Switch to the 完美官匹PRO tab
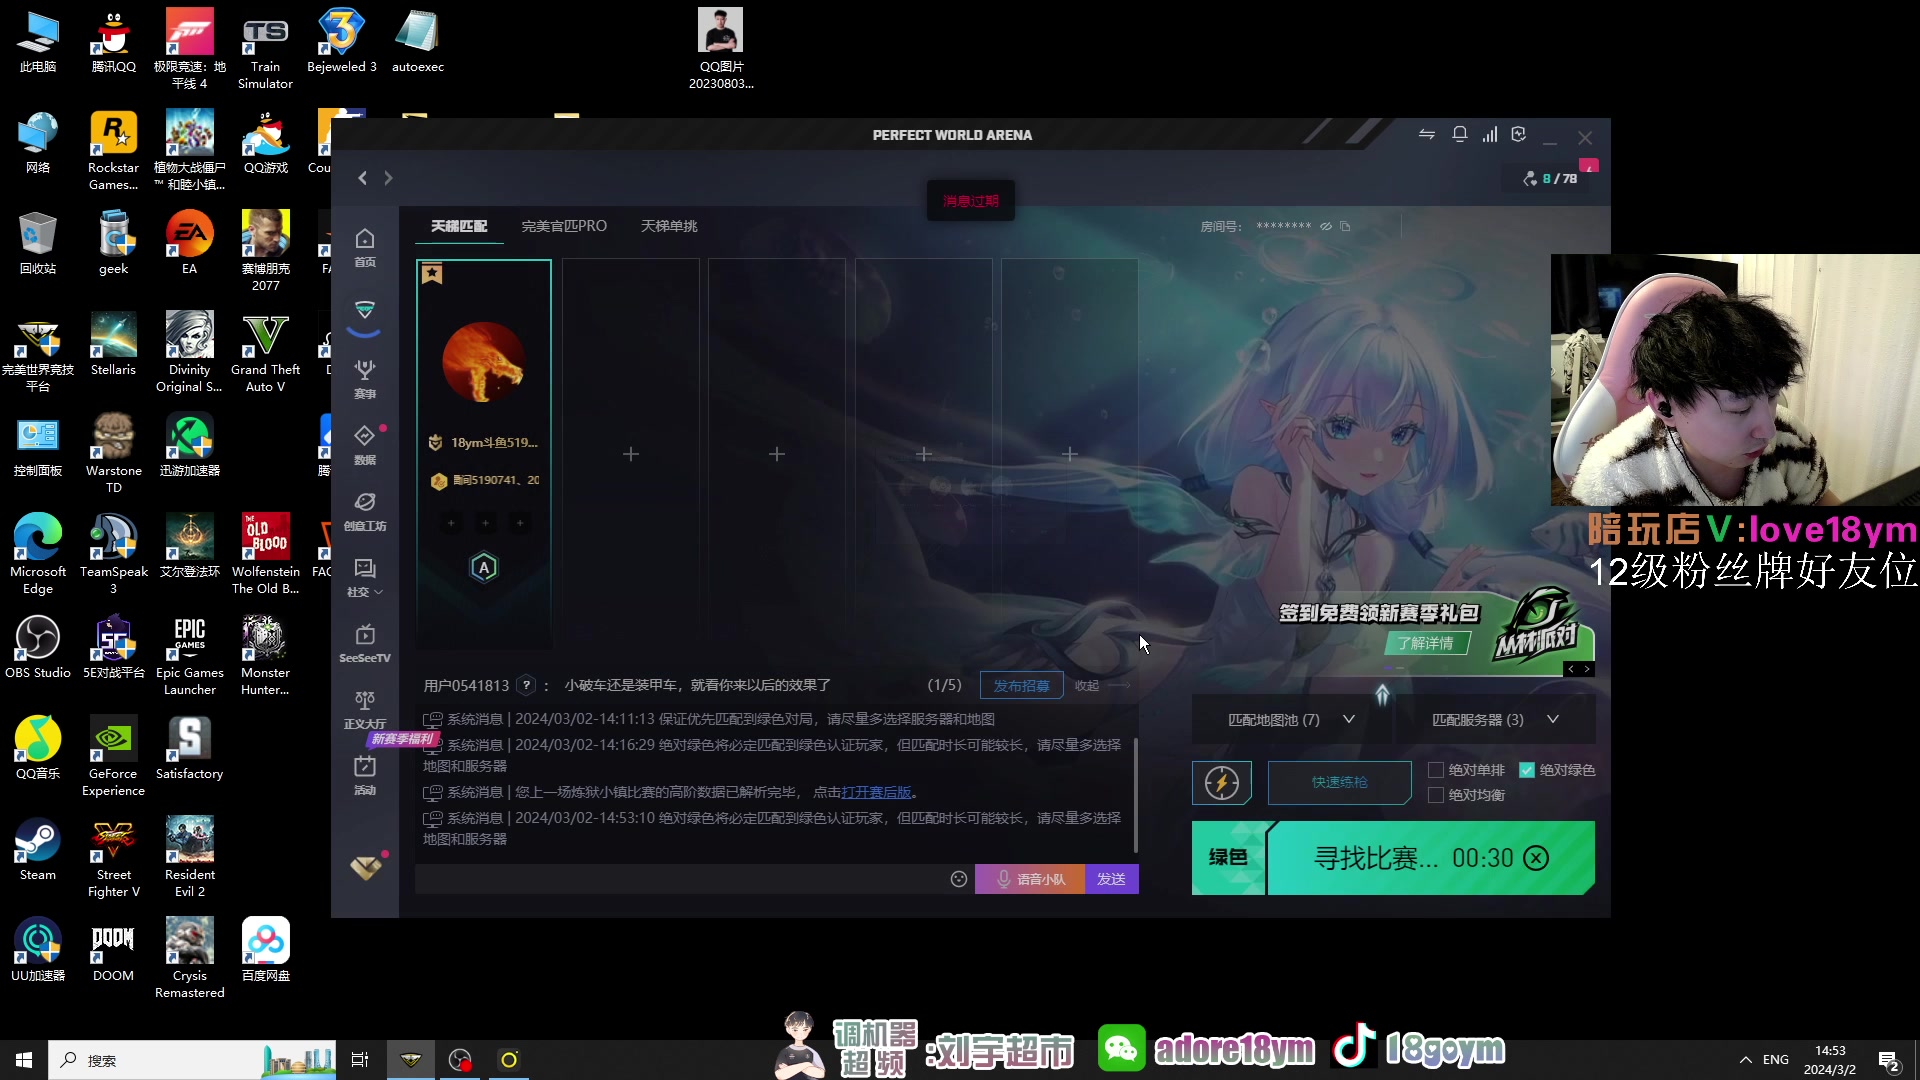The width and height of the screenshot is (1920, 1080). coord(564,225)
